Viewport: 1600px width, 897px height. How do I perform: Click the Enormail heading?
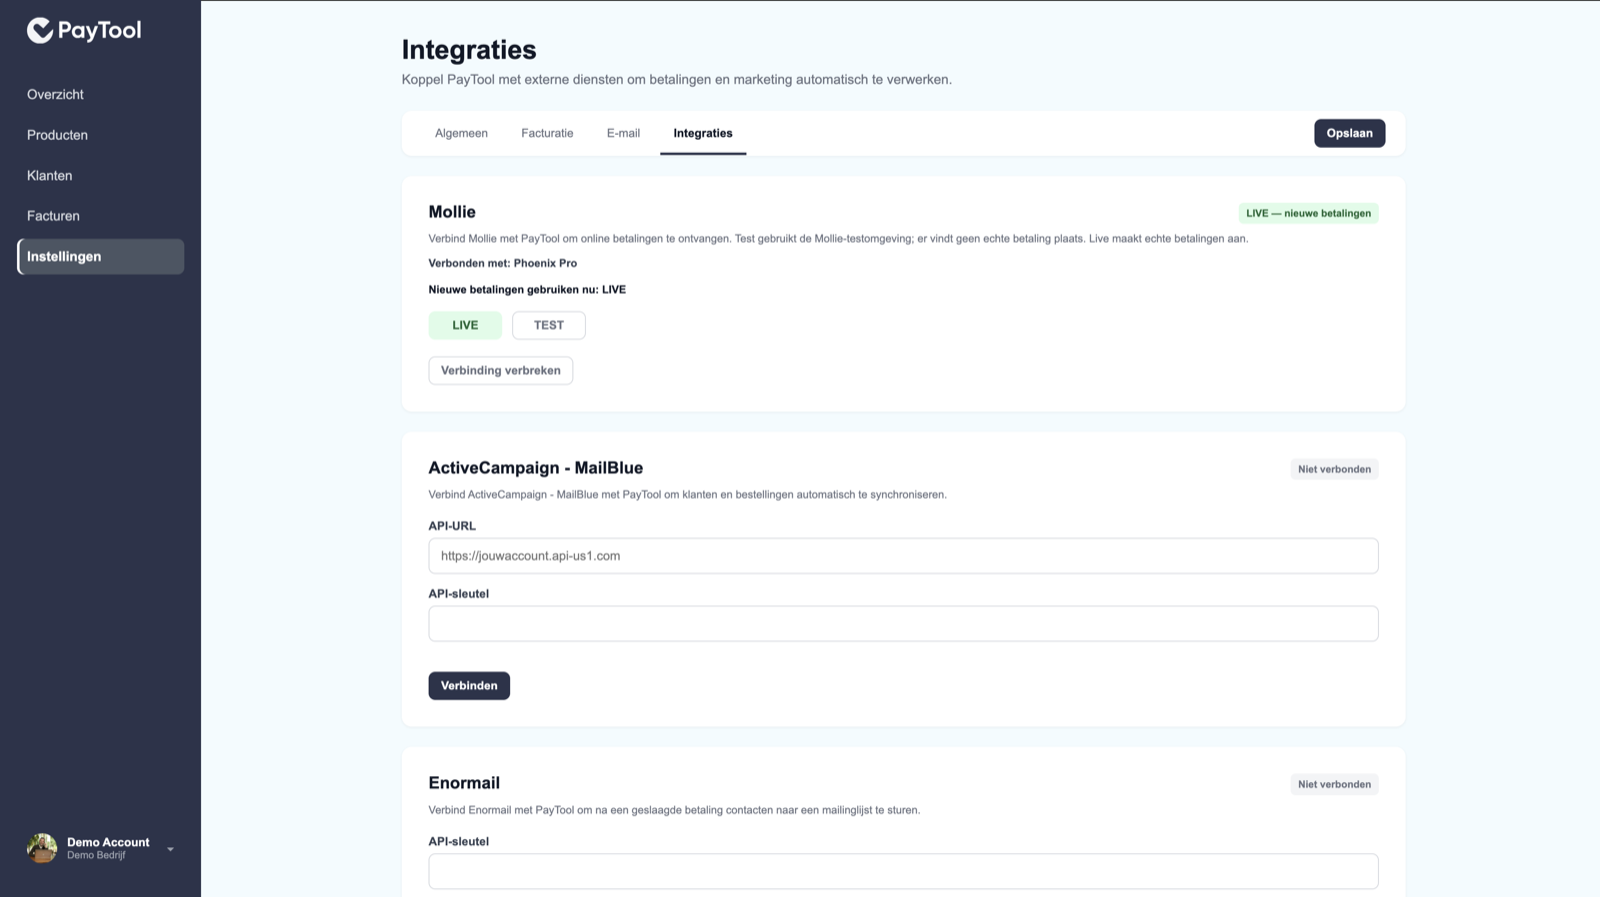click(x=464, y=783)
